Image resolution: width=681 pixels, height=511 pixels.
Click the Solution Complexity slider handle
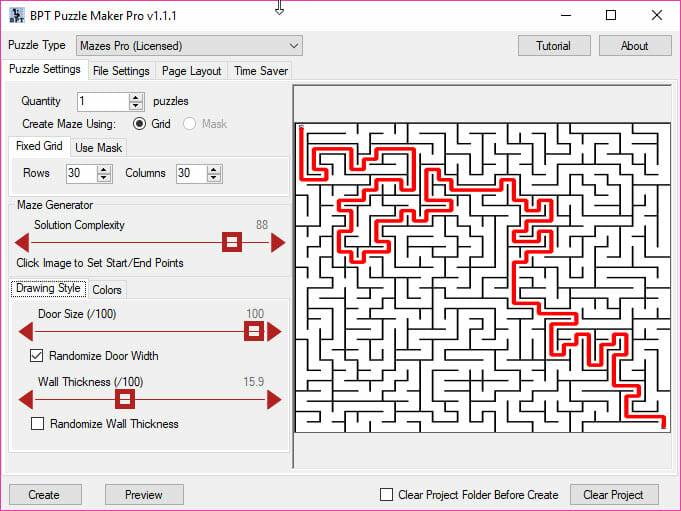pyautogui.click(x=232, y=242)
